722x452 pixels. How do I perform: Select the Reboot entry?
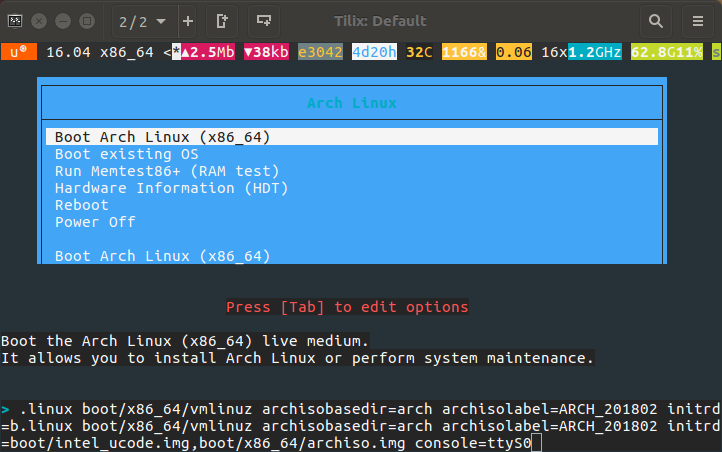(82, 205)
